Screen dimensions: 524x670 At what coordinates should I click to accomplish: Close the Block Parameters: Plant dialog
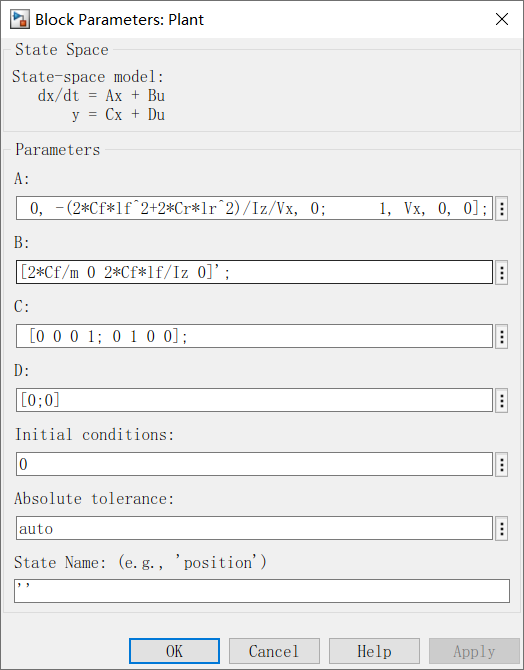click(502, 19)
